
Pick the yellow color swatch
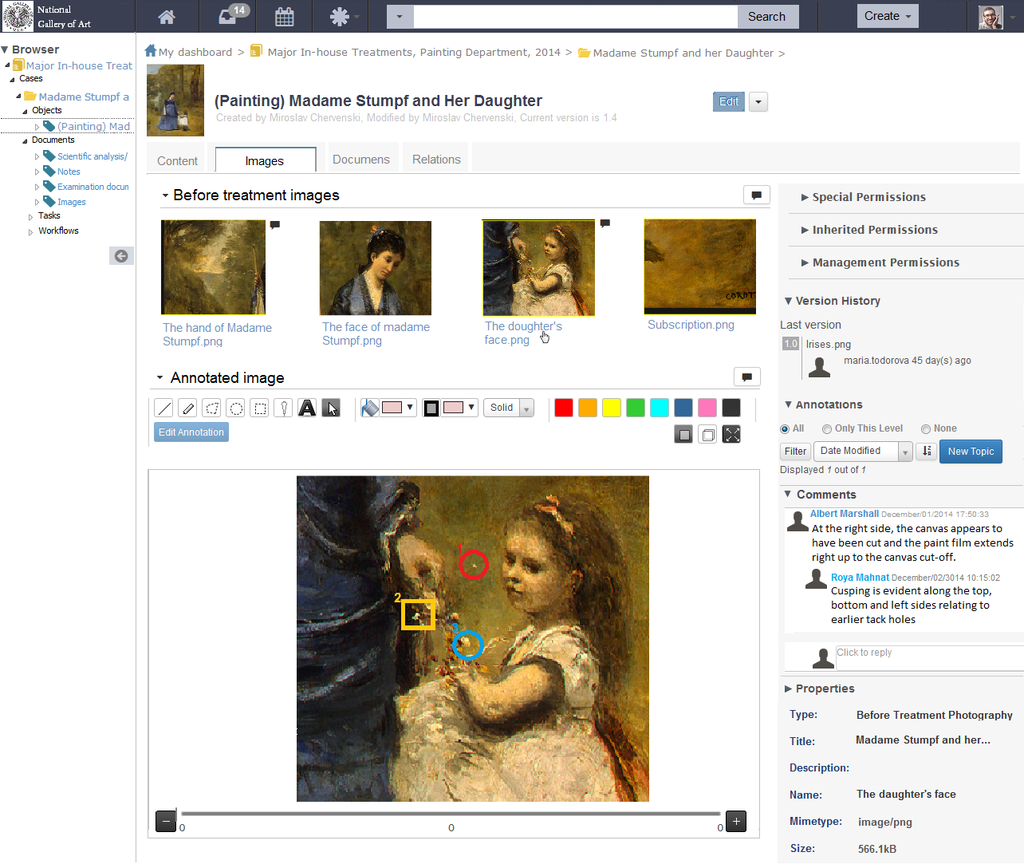click(611, 408)
